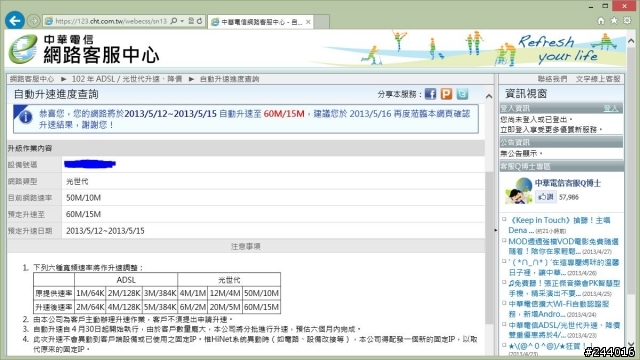Image resolution: width=640 pixels, height=360 pixels.
Task: Click the refresh icon in the address bar
Action: click(200, 21)
